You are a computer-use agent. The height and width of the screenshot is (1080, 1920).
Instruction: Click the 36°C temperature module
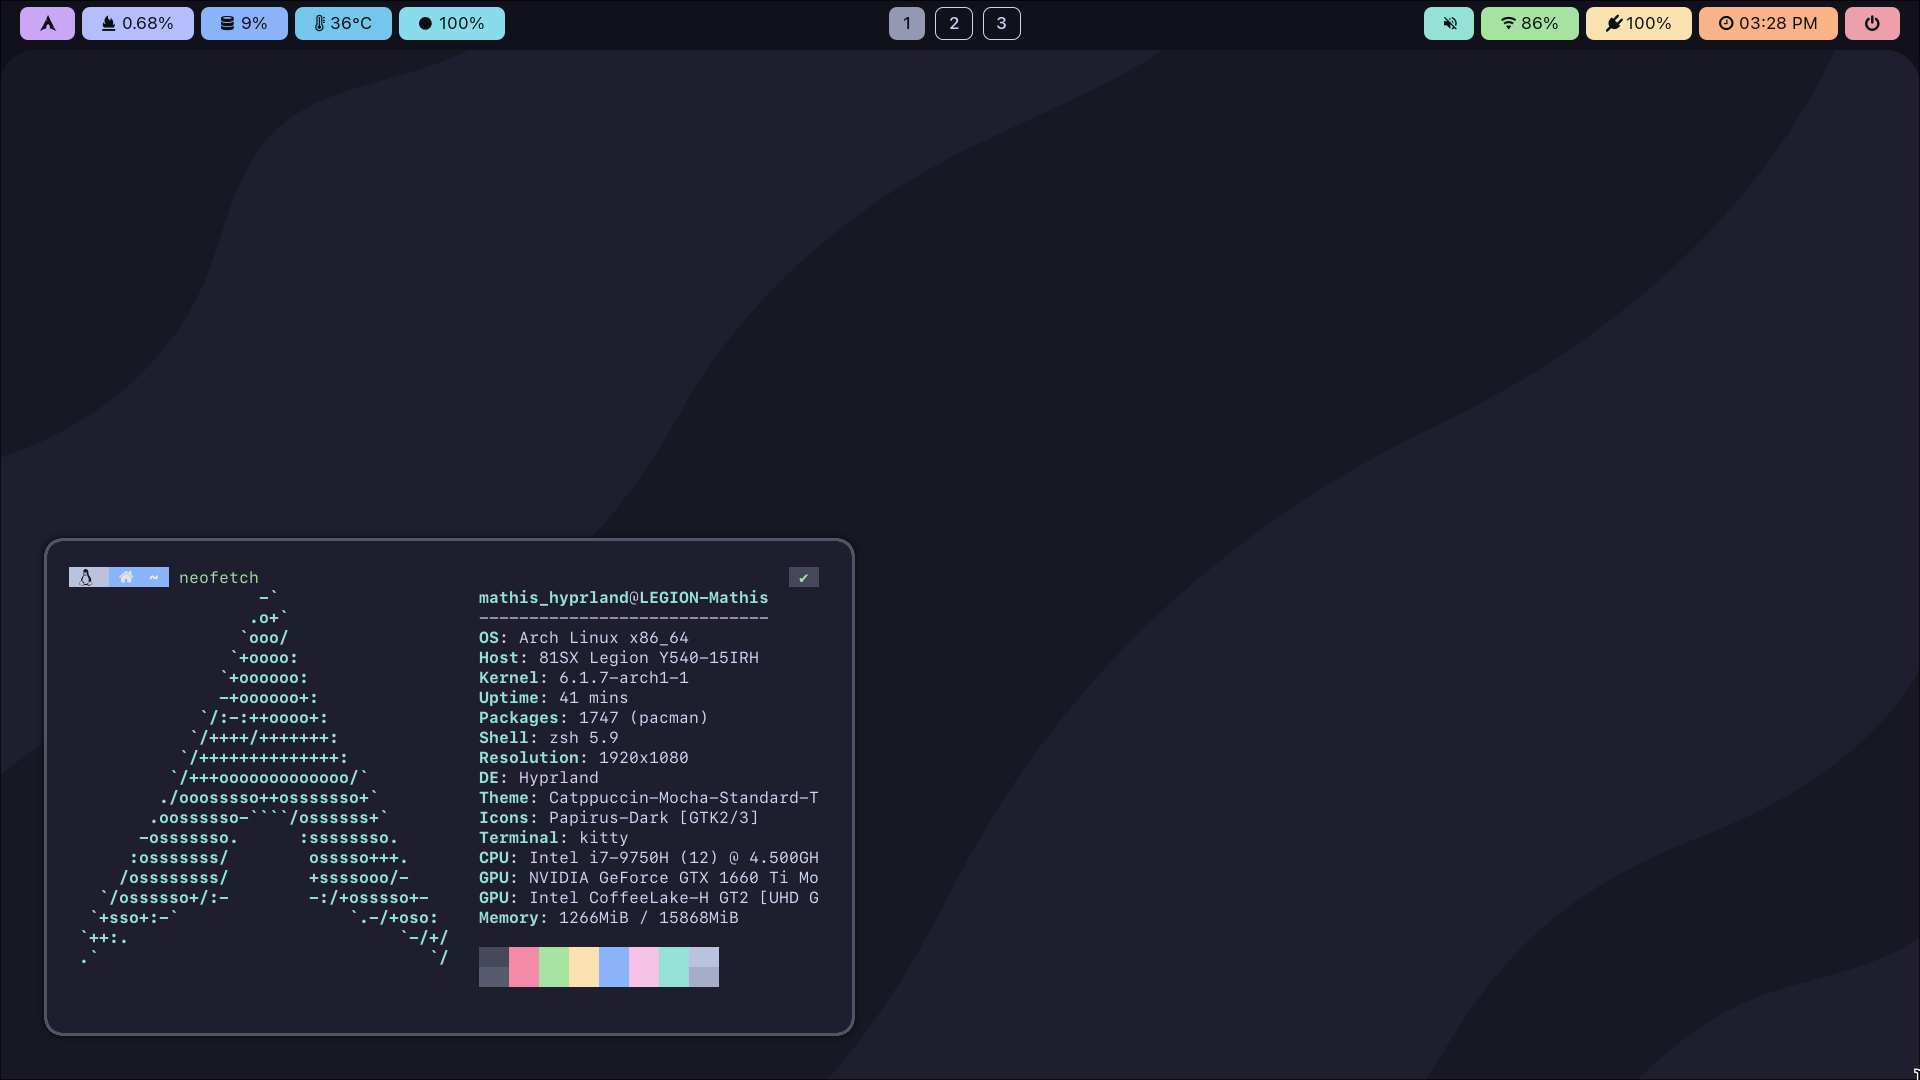pos(343,23)
